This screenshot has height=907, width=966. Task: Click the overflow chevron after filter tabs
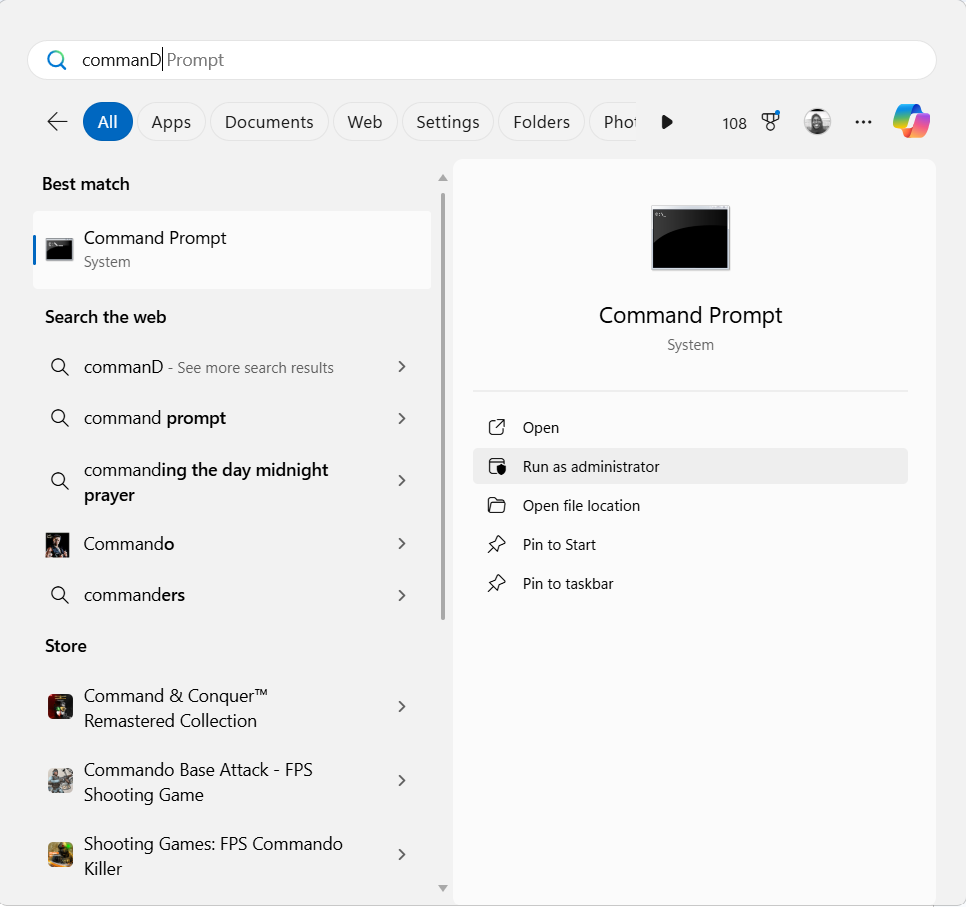[667, 122]
